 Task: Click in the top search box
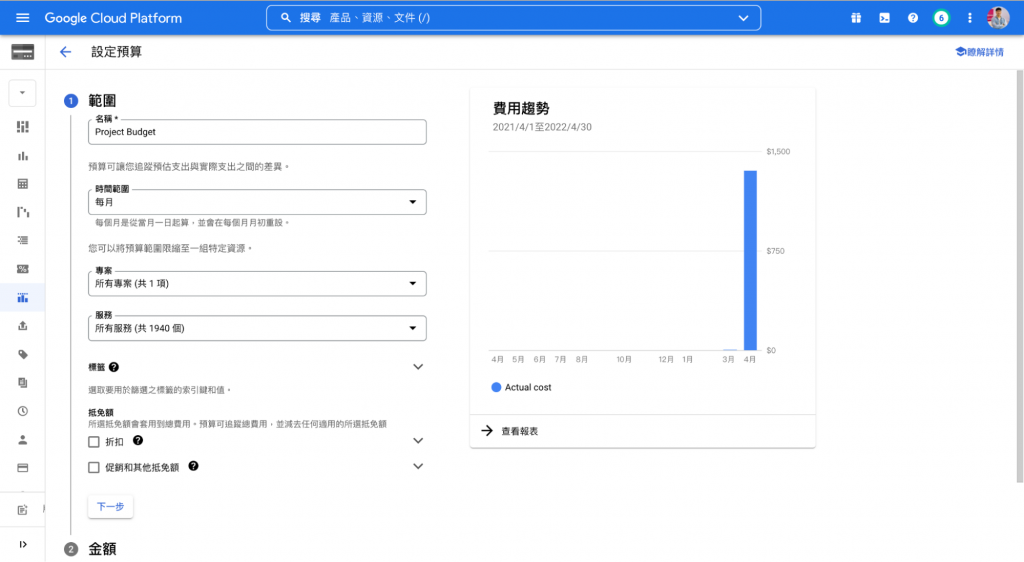click(513, 18)
